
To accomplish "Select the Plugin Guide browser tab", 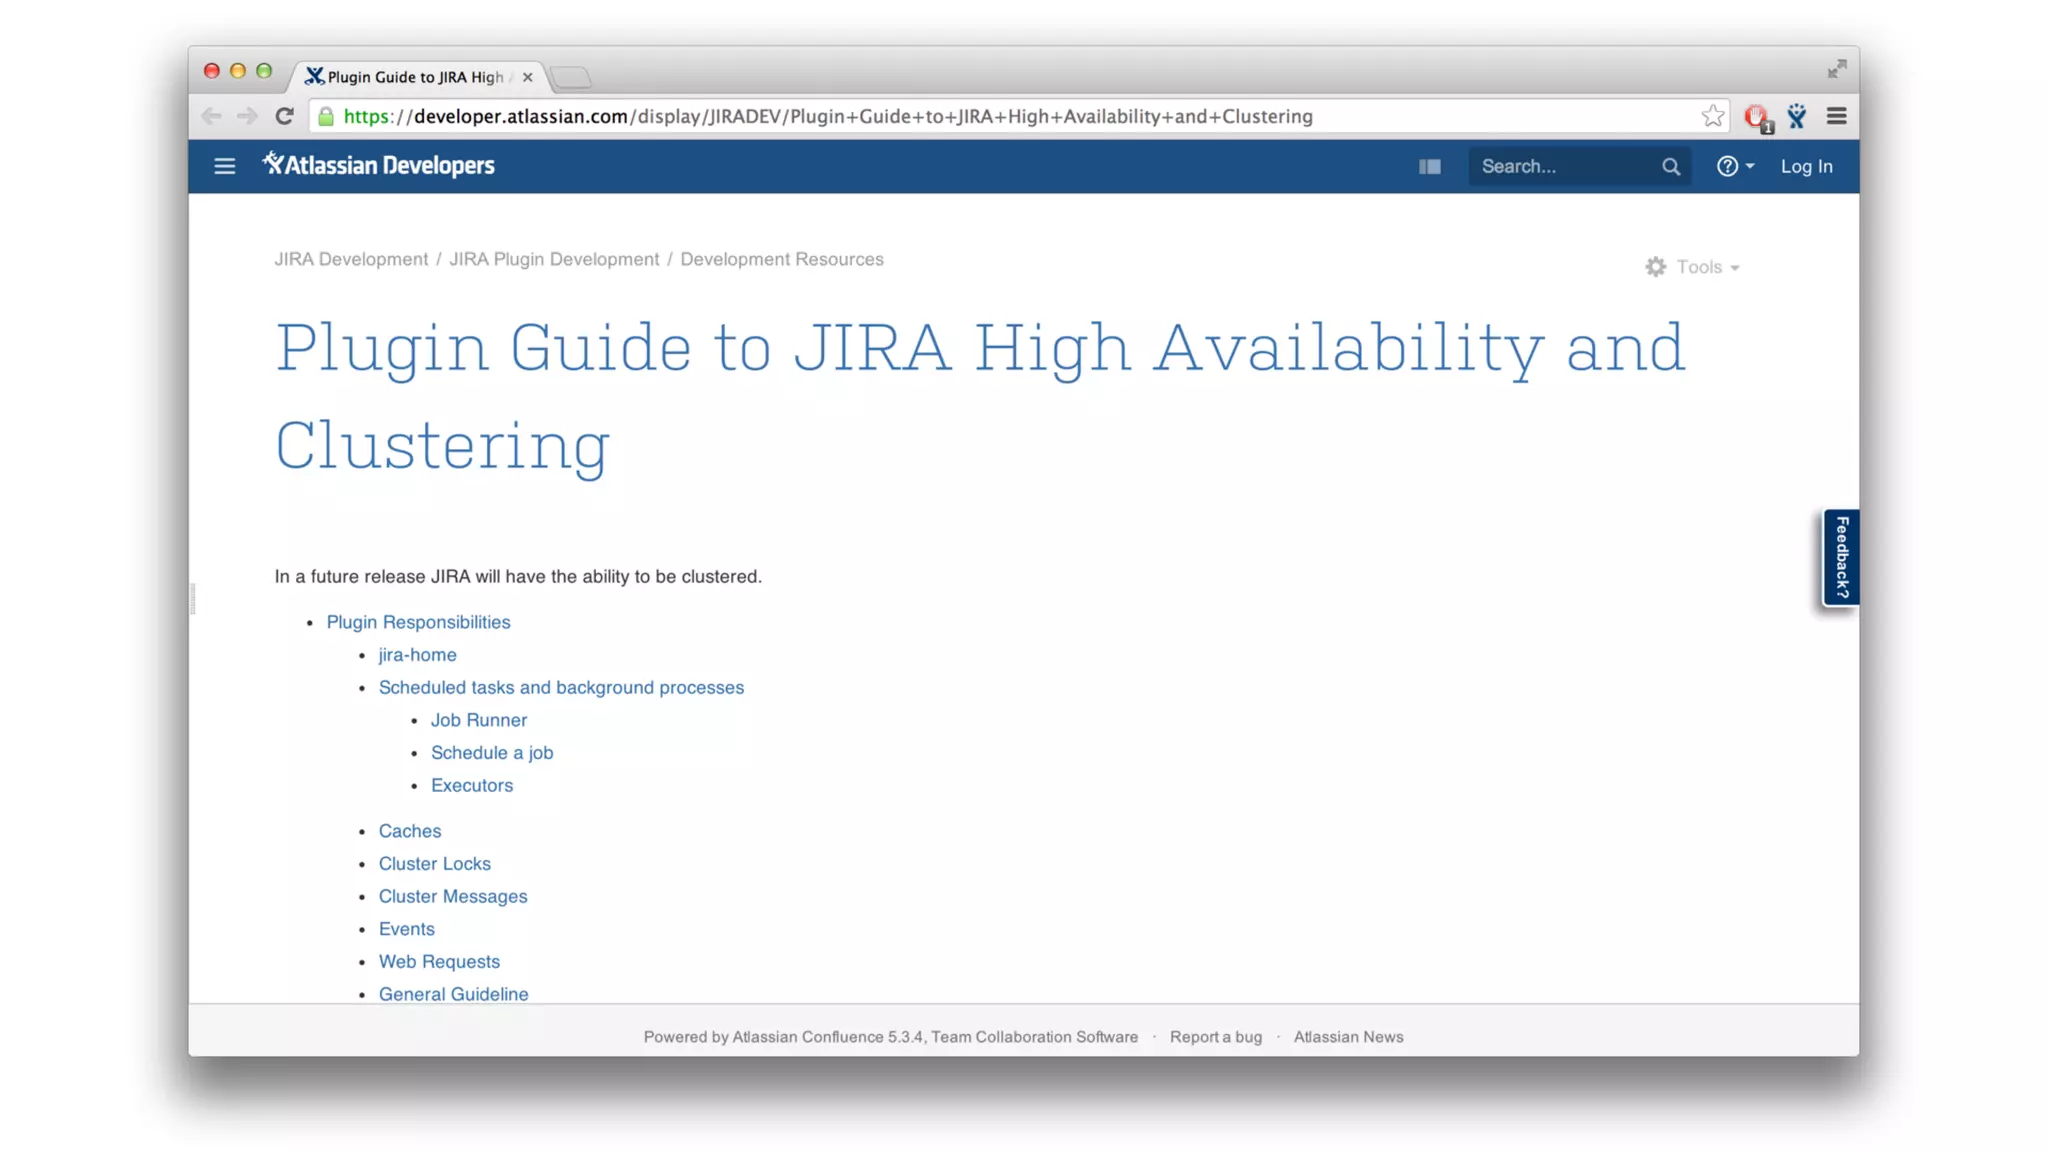I will [414, 77].
